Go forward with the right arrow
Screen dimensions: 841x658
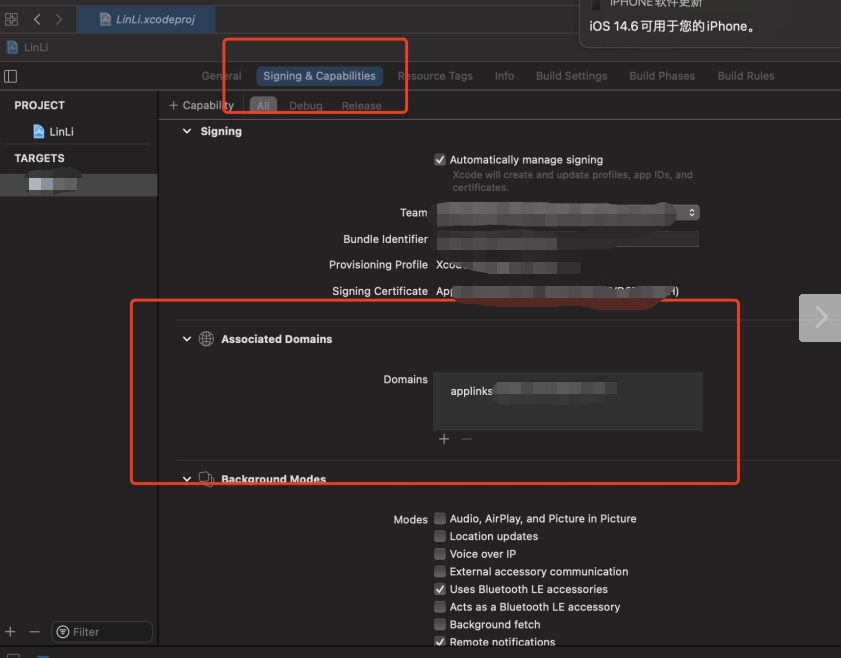58,19
